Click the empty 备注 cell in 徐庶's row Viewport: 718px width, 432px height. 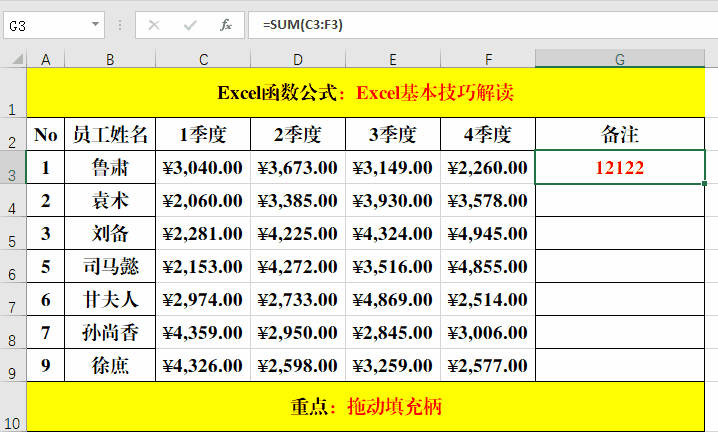(620, 365)
